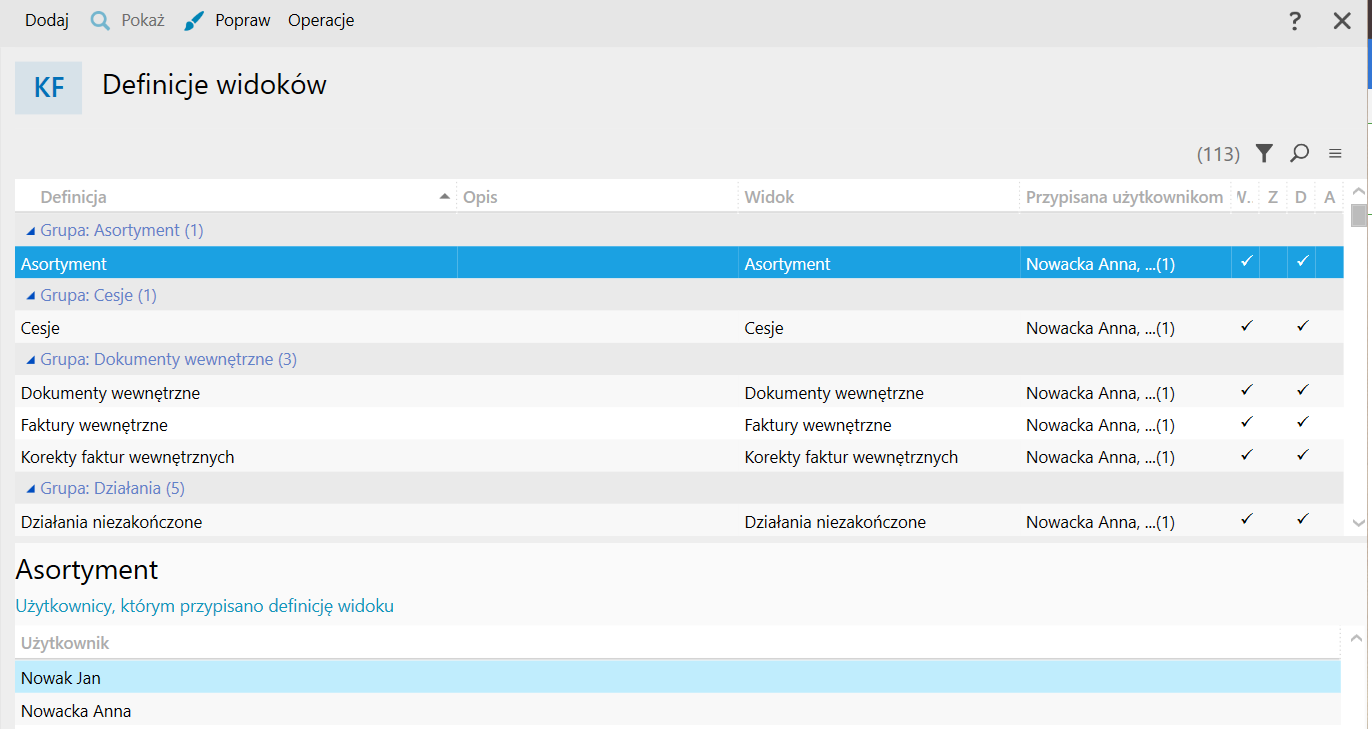Click the help question mark icon
Screen dimensions: 1372x729
1295,21
